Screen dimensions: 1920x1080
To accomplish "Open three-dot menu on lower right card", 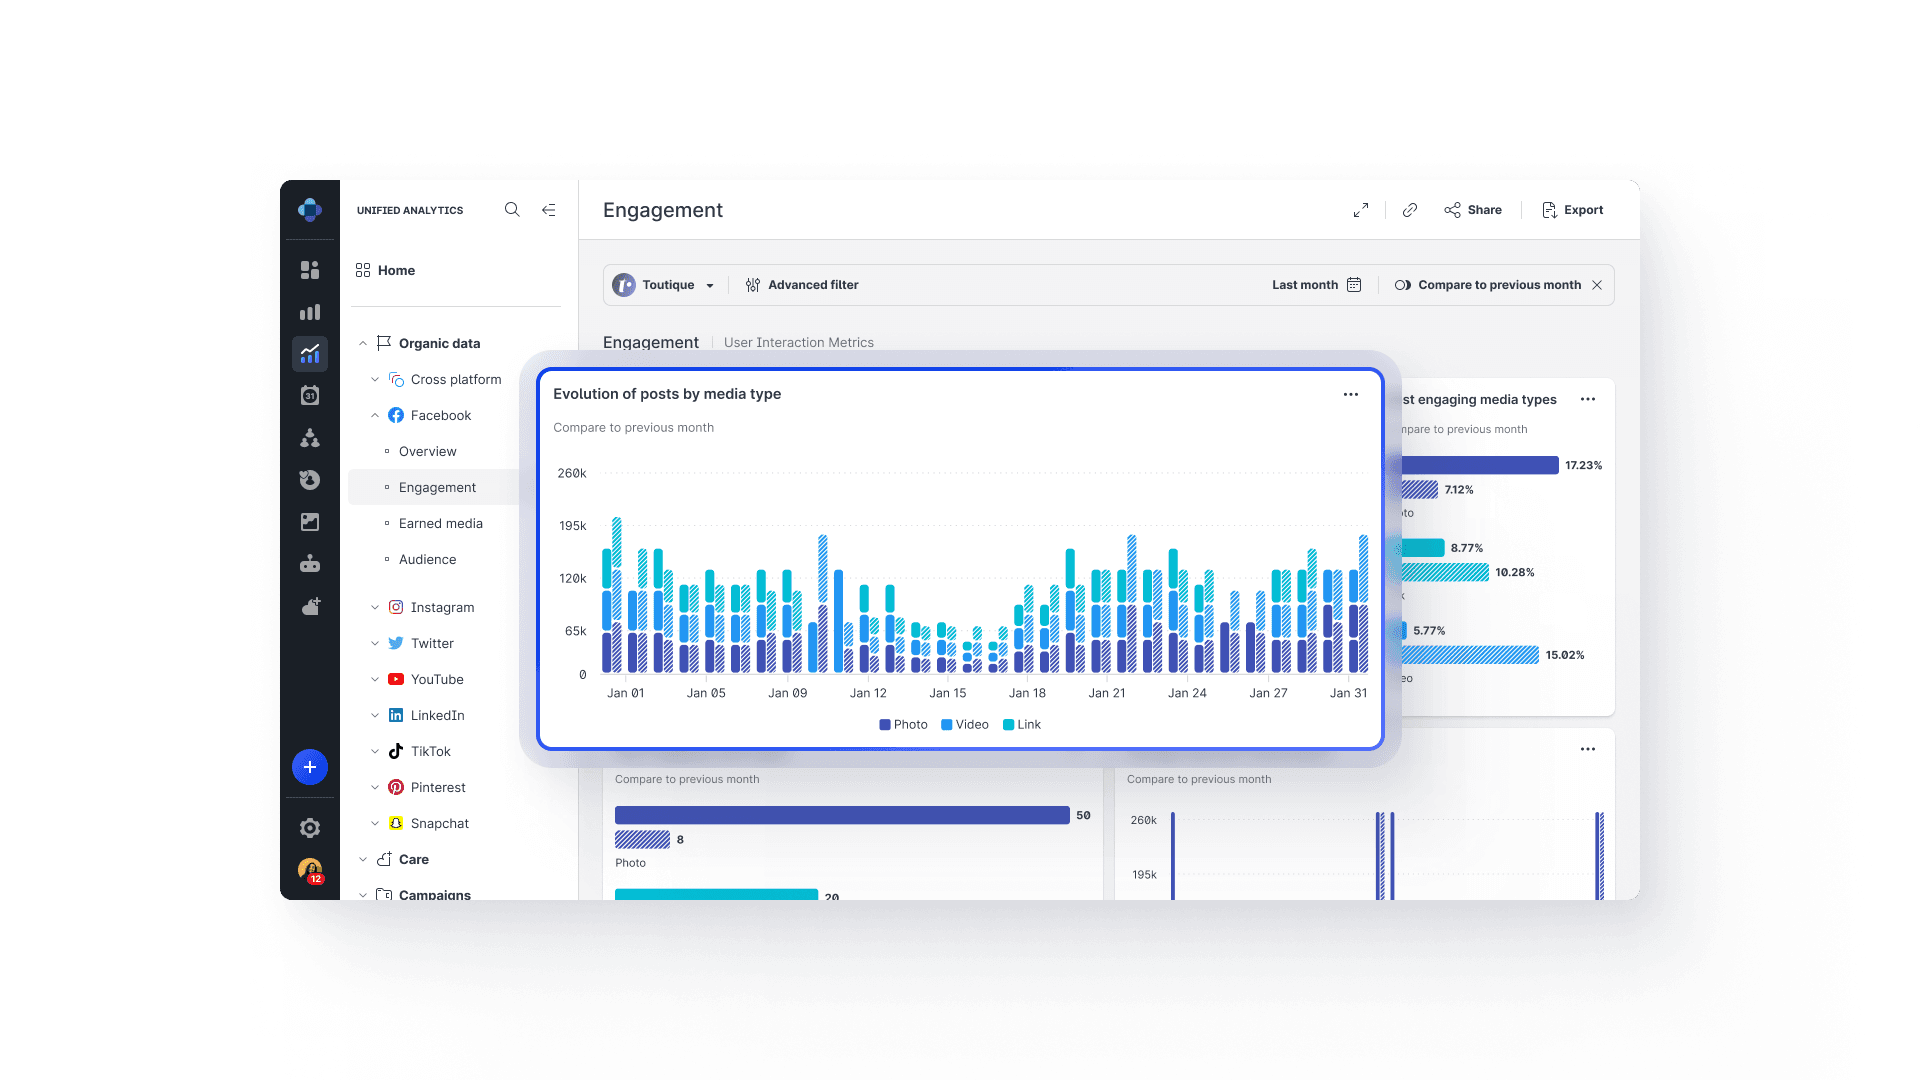I will 1588,749.
